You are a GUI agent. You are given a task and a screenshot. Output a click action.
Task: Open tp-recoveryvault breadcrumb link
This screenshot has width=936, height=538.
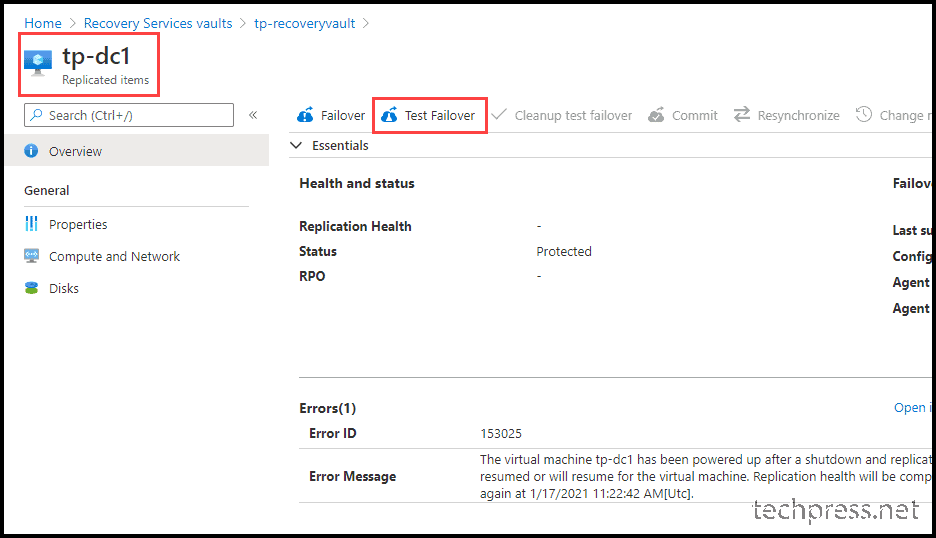[x=304, y=23]
